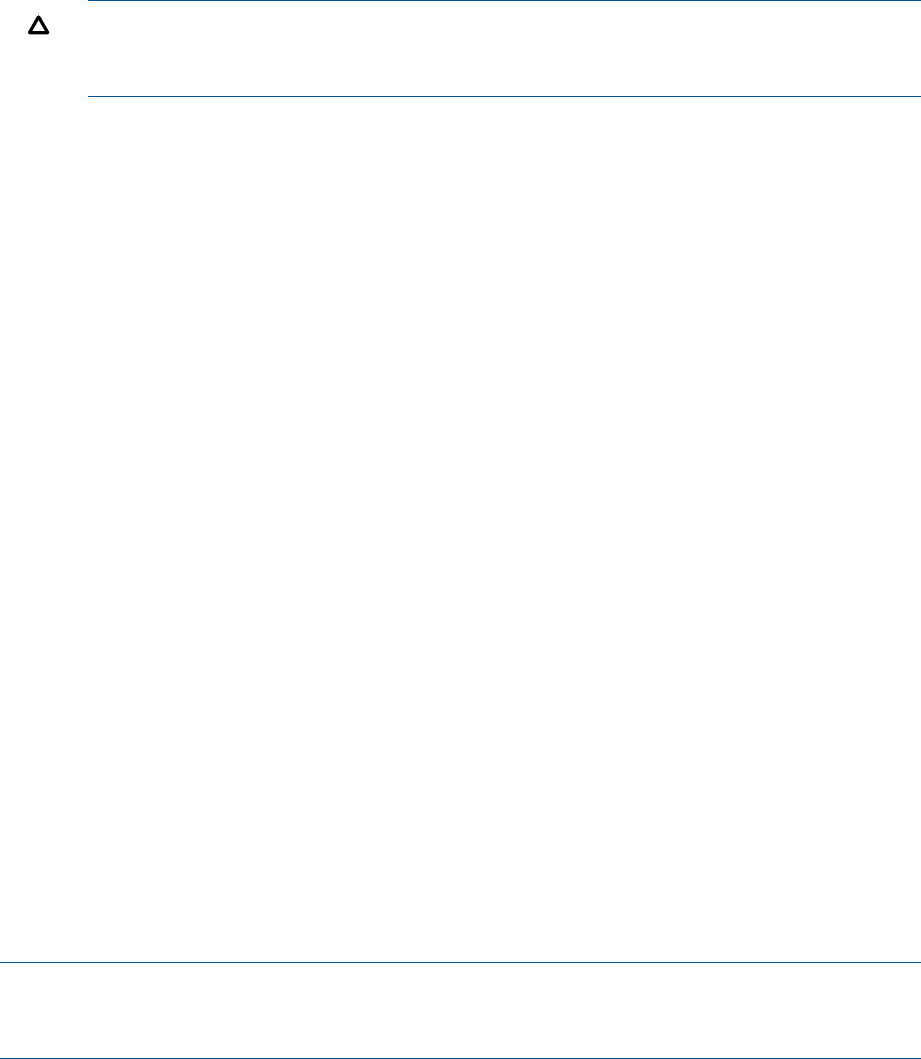Click inside the empty caution note area
Screen dimensions: 921x1059
[504, 49]
